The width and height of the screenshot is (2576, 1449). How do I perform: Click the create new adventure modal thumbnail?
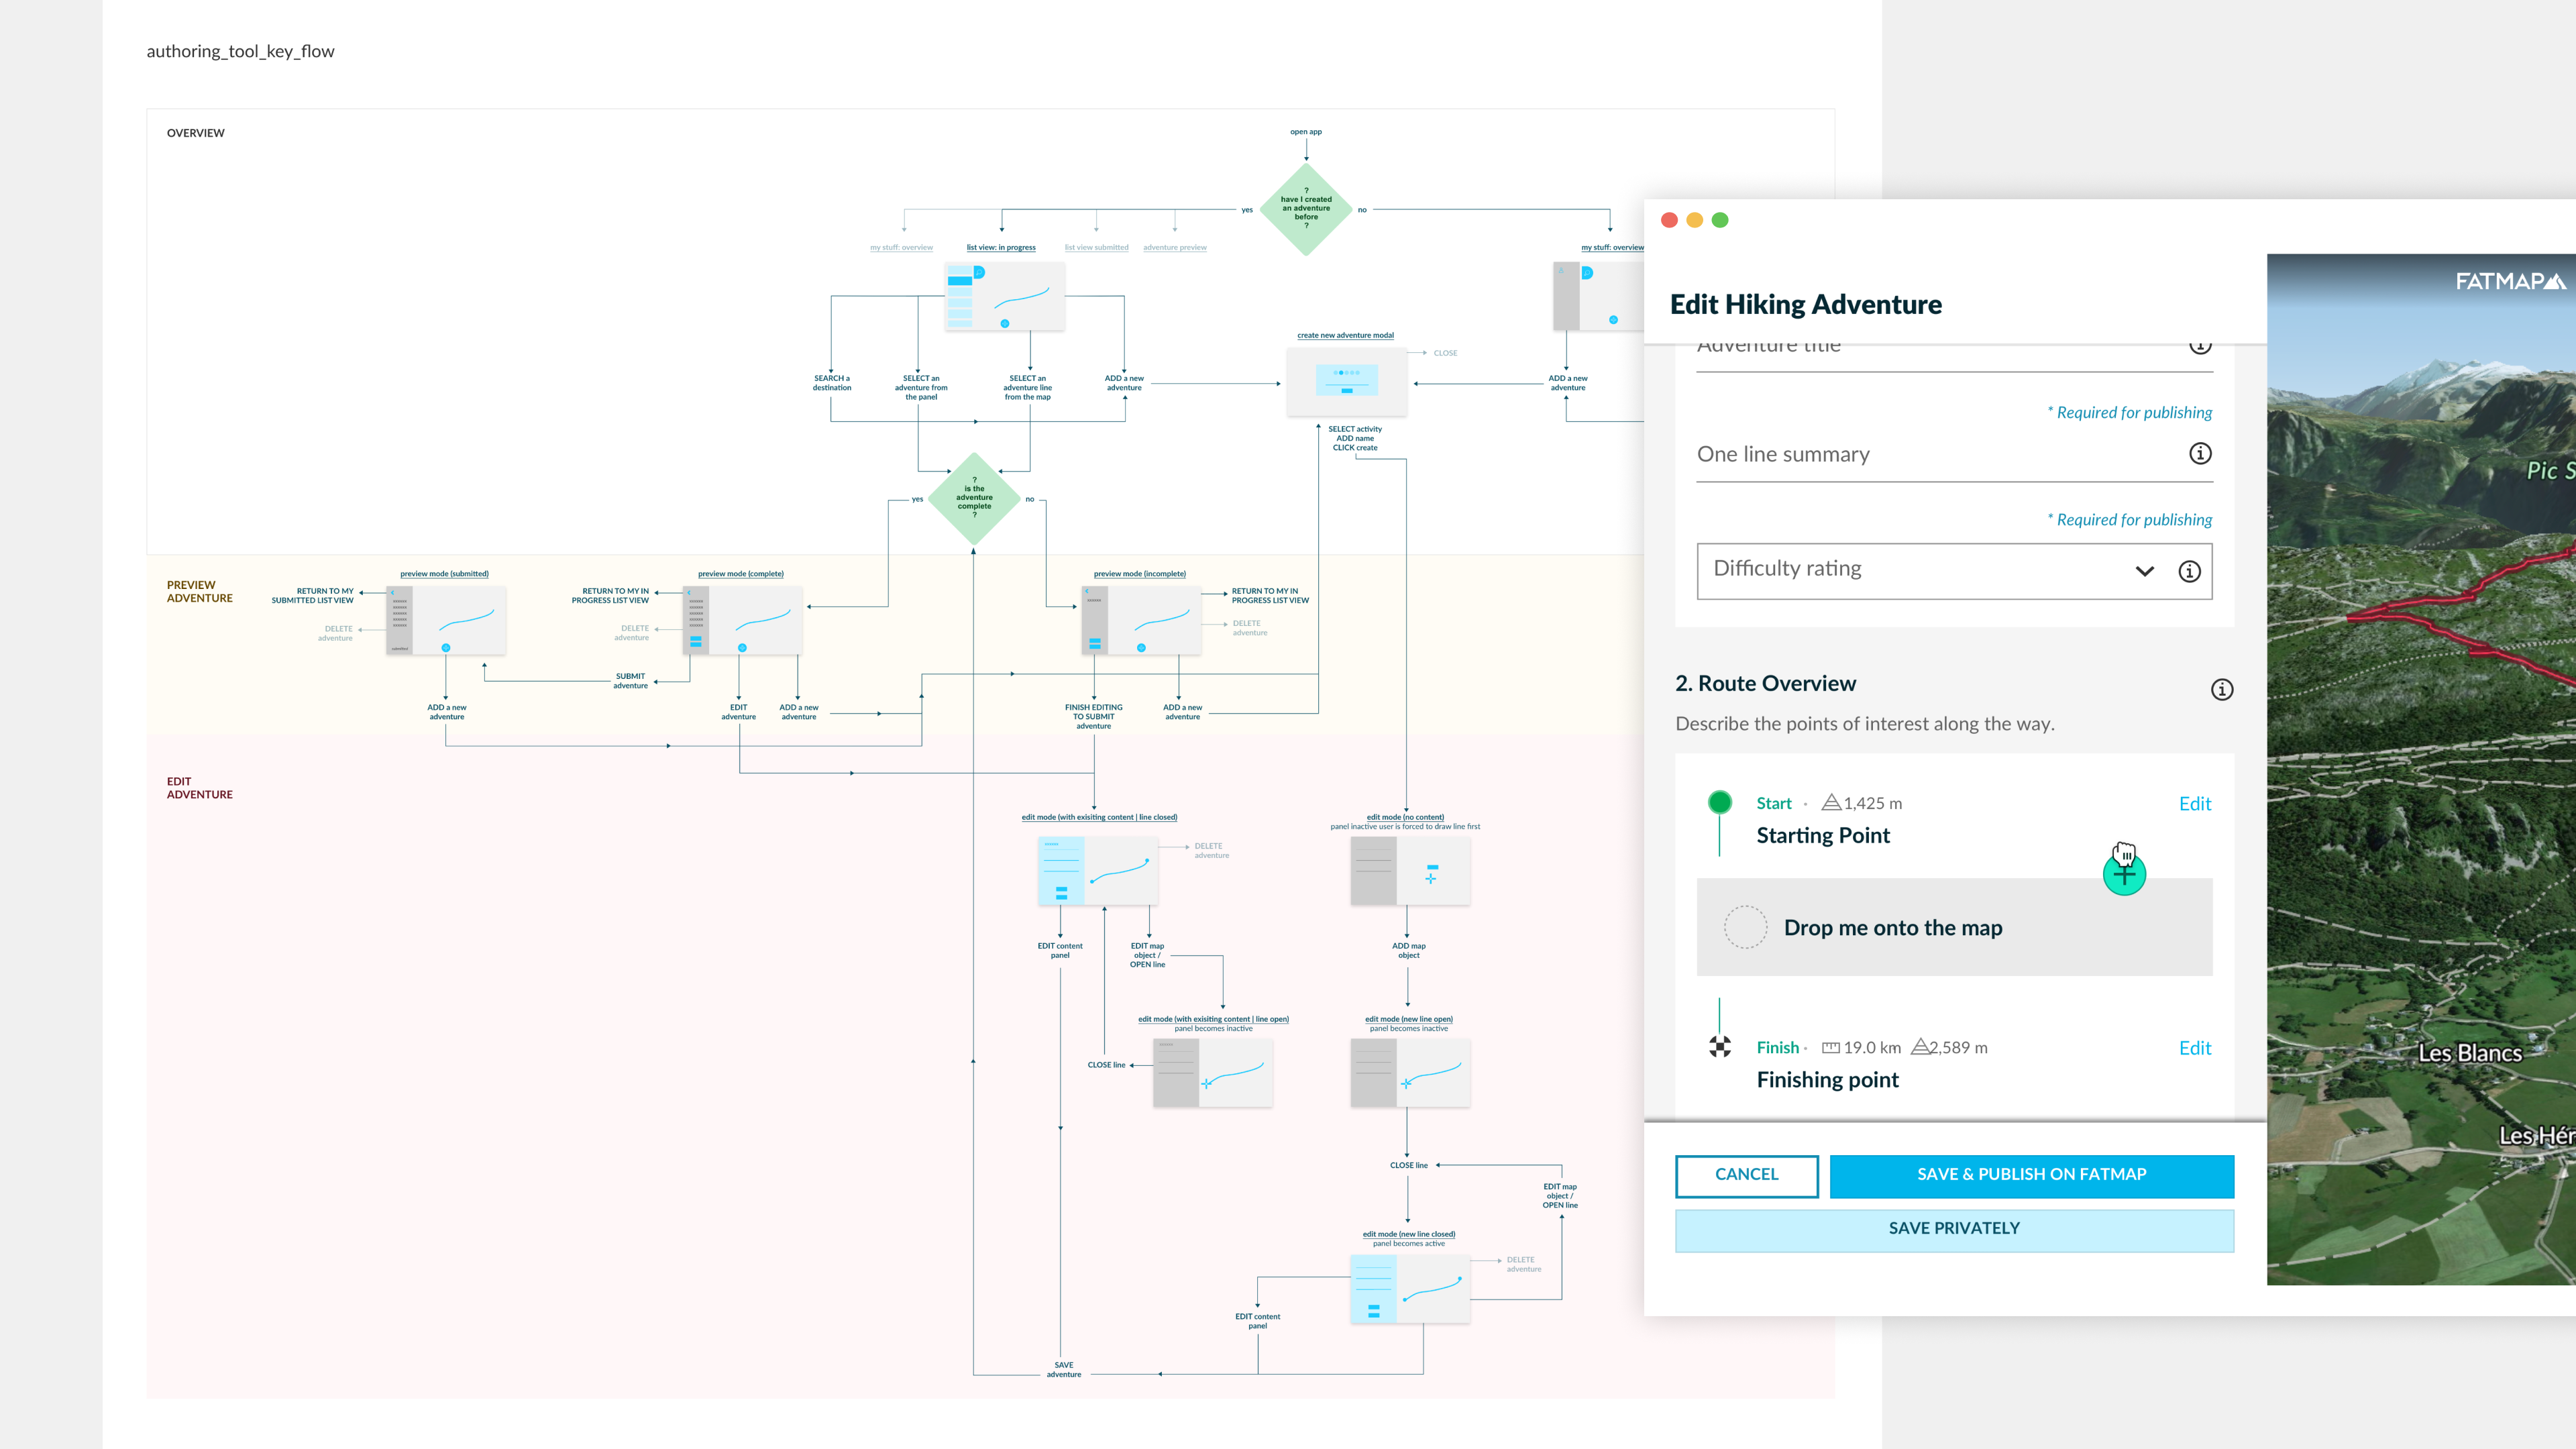(x=1346, y=381)
